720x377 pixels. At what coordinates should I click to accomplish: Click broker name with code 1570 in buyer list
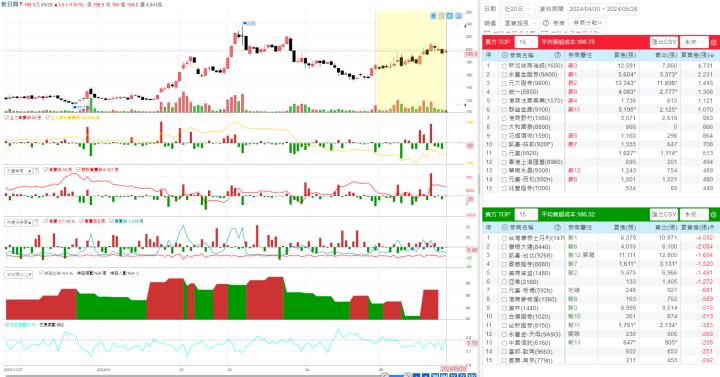tap(535, 101)
